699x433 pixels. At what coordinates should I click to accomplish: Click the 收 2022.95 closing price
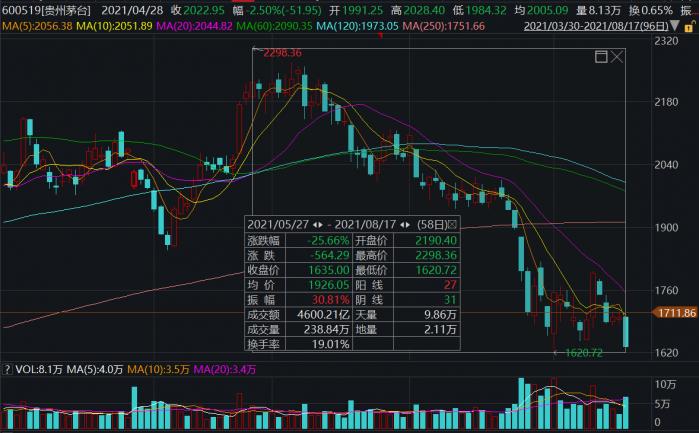198,10
